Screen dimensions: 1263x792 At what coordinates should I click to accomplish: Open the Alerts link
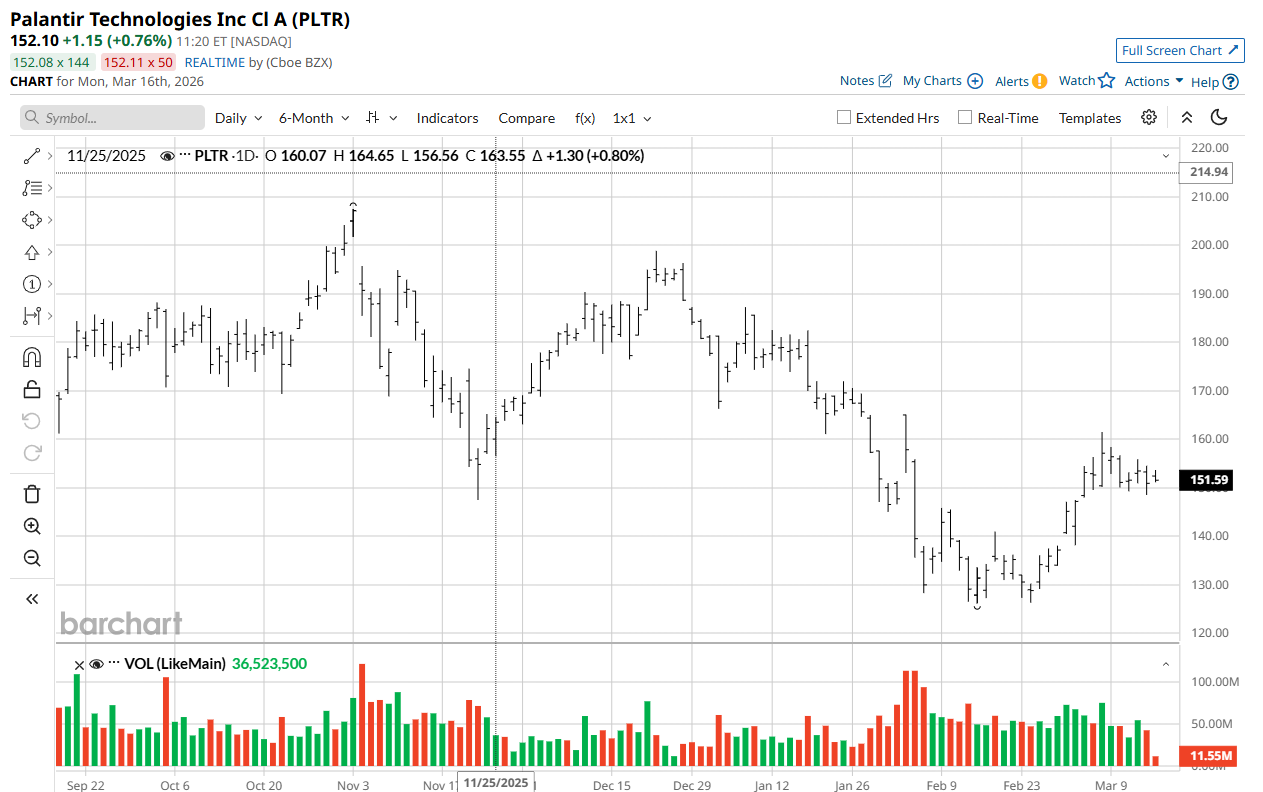click(1012, 81)
